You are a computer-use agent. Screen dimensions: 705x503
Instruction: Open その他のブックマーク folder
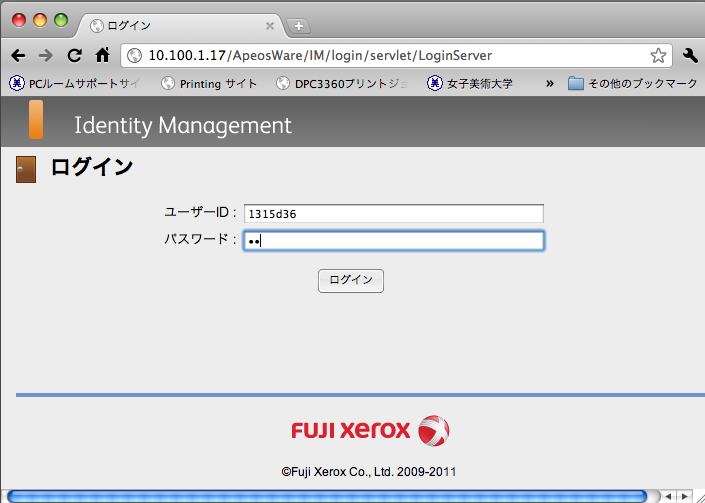pos(631,84)
